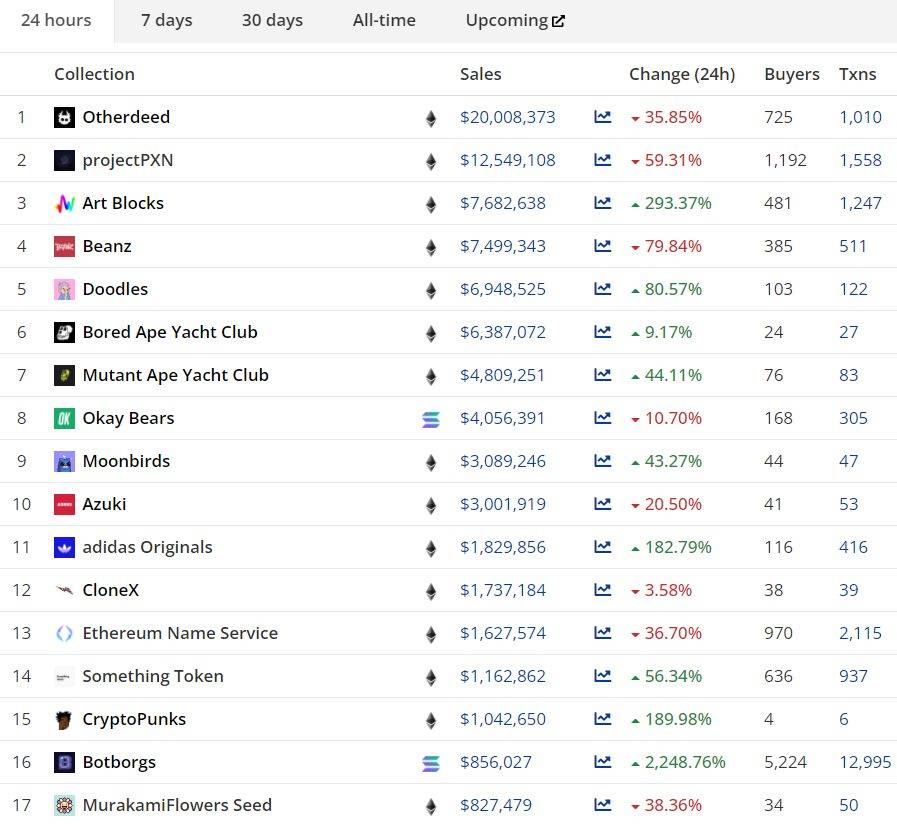This screenshot has width=897, height=826.
Task: Click the Sales column header
Action: pyautogui.click(x=481, y=74)
